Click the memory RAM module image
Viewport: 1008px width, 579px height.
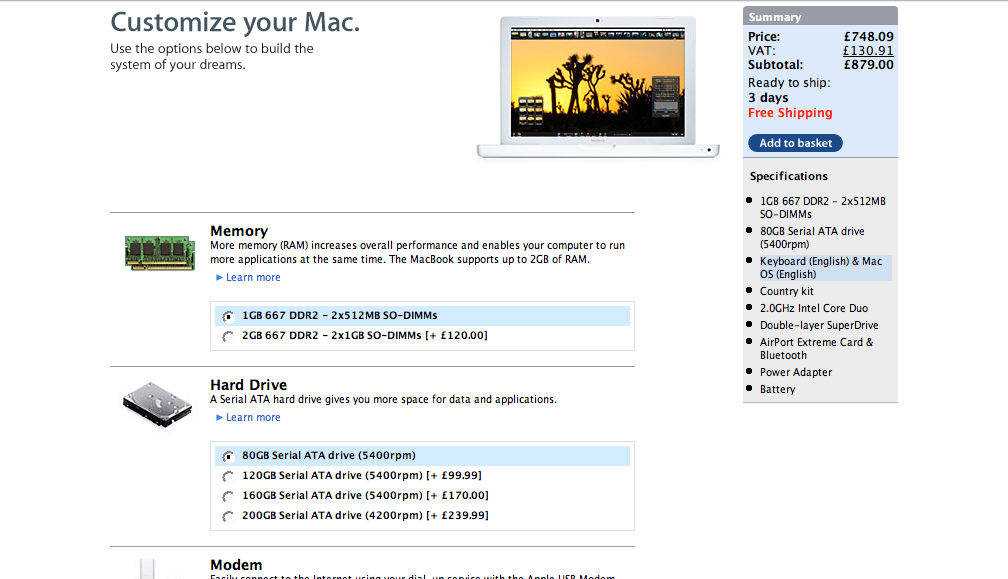click(160, 252)
